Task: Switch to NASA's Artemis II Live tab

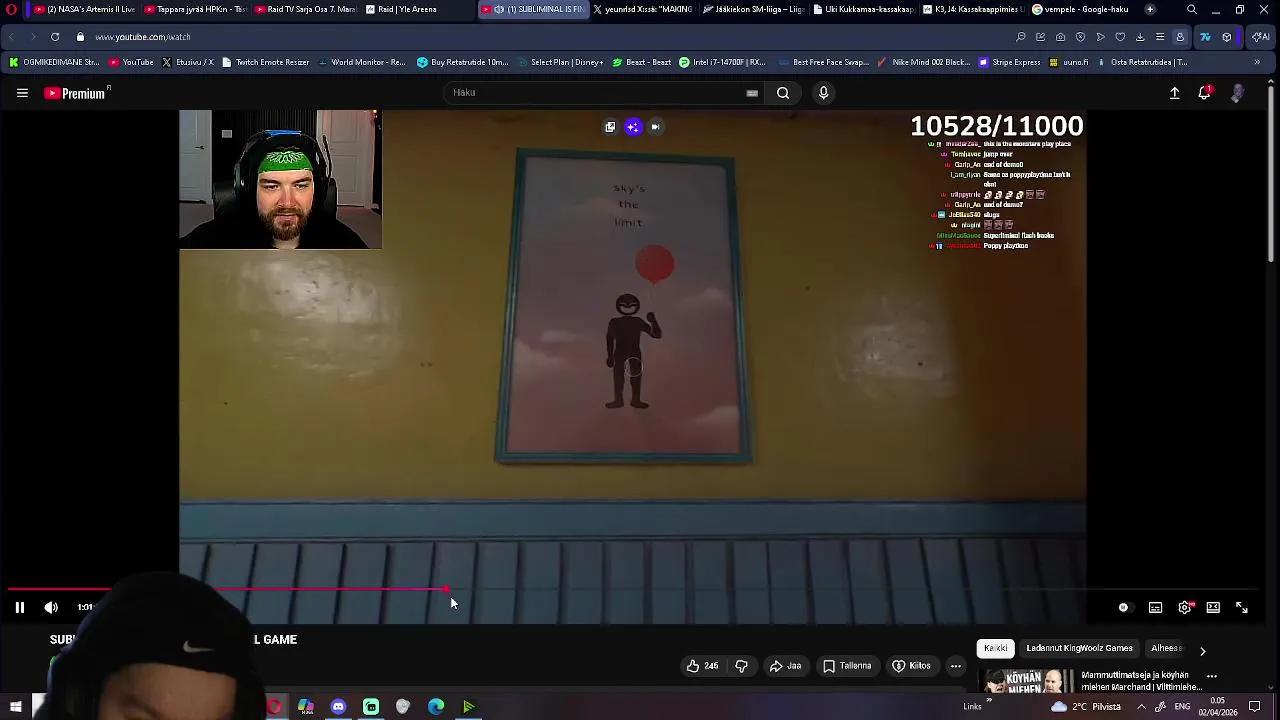Action: pos(82,9)
